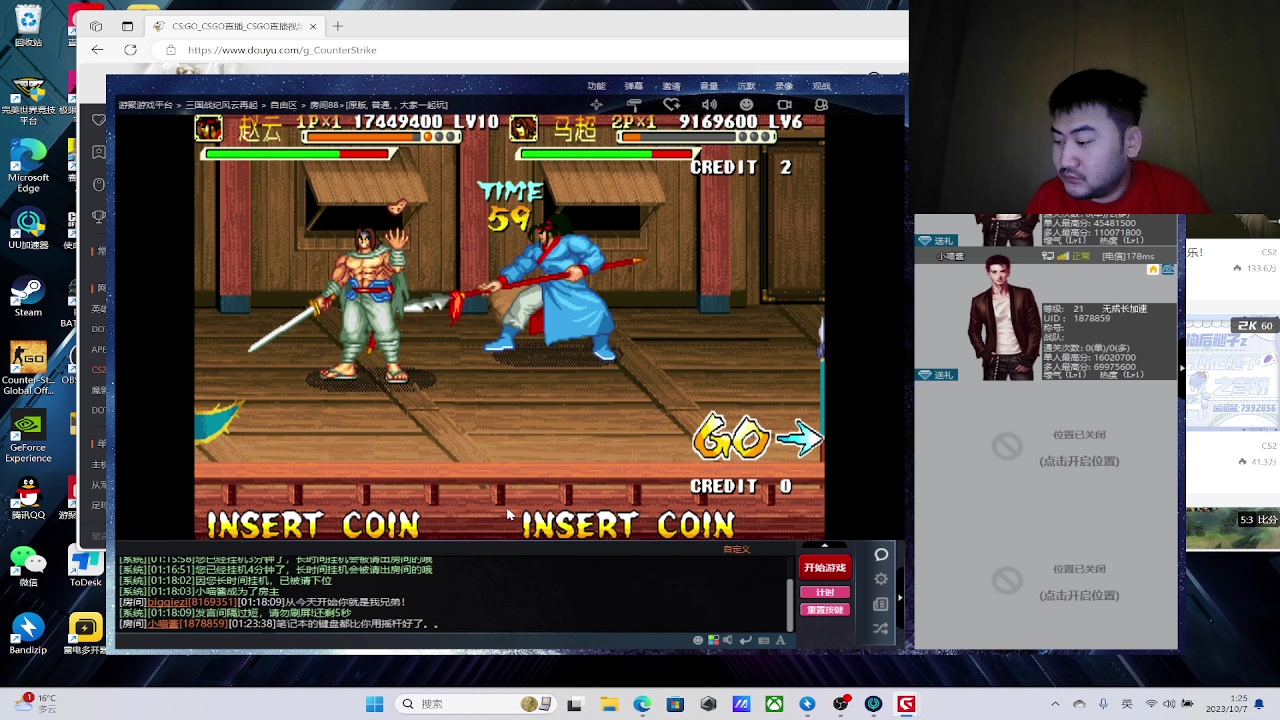Click the chat bubble icon beside 开始游戏
Viewport: 1280px width, 720px height.
point(881,554)
